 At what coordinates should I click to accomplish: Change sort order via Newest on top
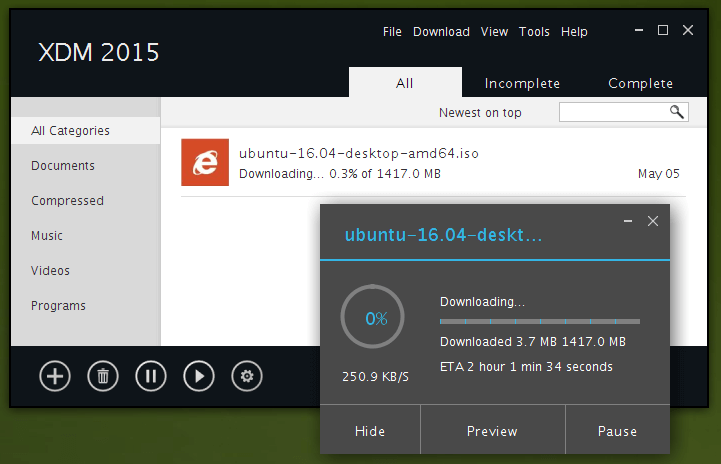(x=480, y=113)
